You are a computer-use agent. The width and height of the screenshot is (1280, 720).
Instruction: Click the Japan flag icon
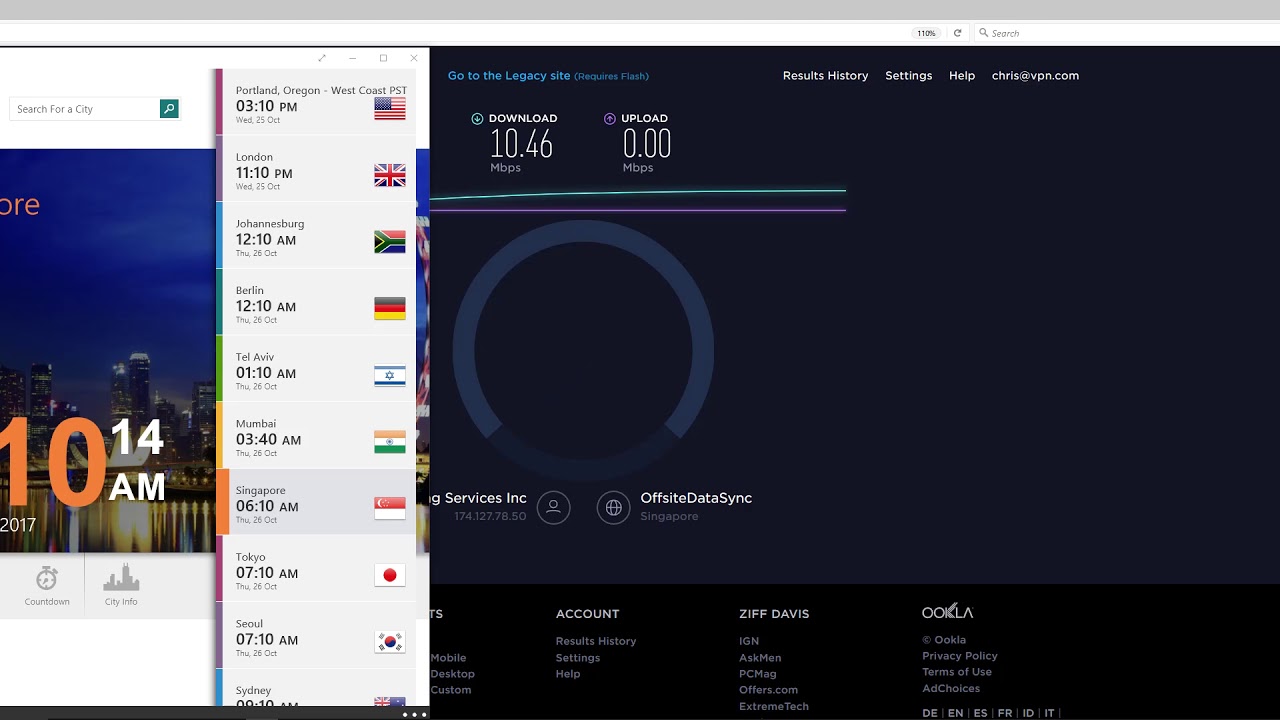point(390,575)
